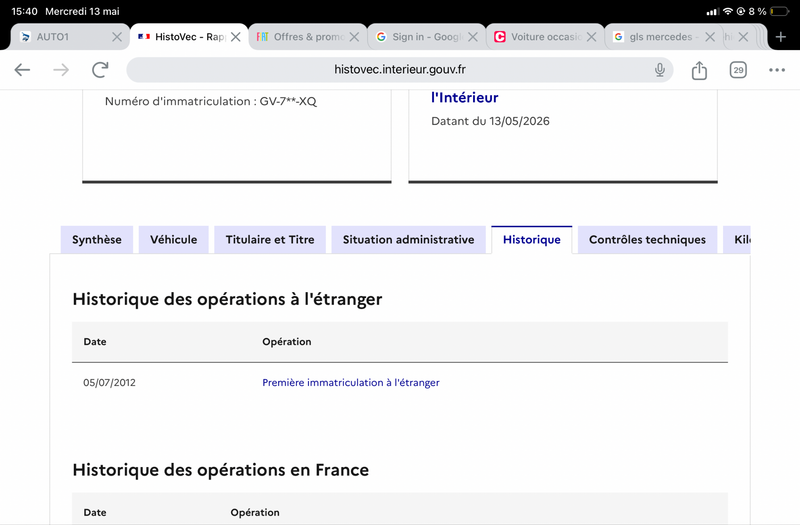Click Première immatriculation à l'étranger link
Screen dimensions: 800x525
[x=351, y=383]
